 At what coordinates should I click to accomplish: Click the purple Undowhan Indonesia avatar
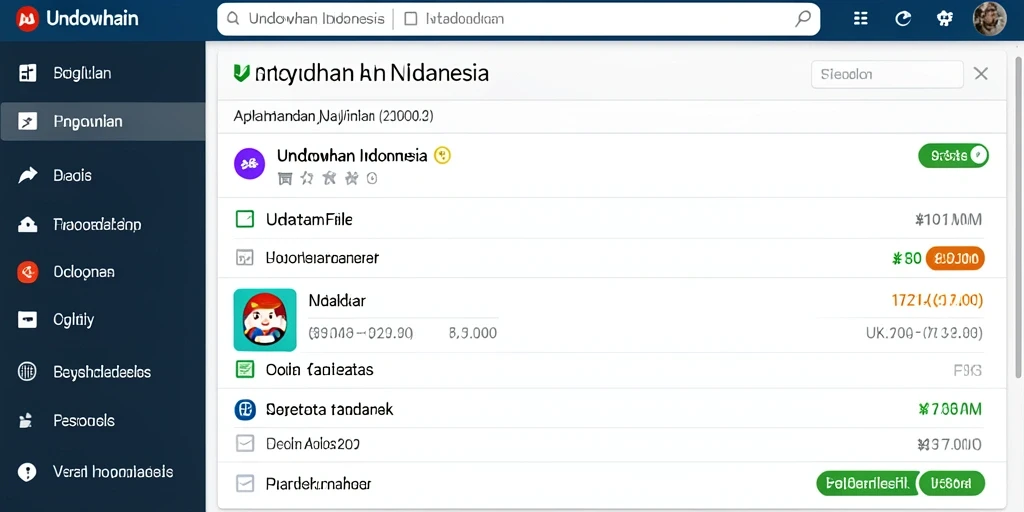(x=249, y=164)
